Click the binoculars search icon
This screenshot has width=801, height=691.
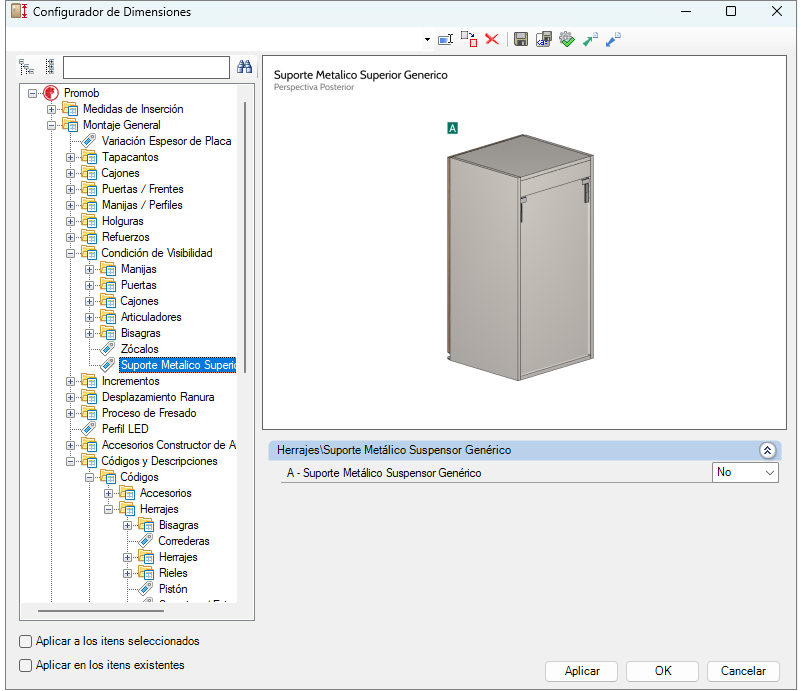point(244,67)
